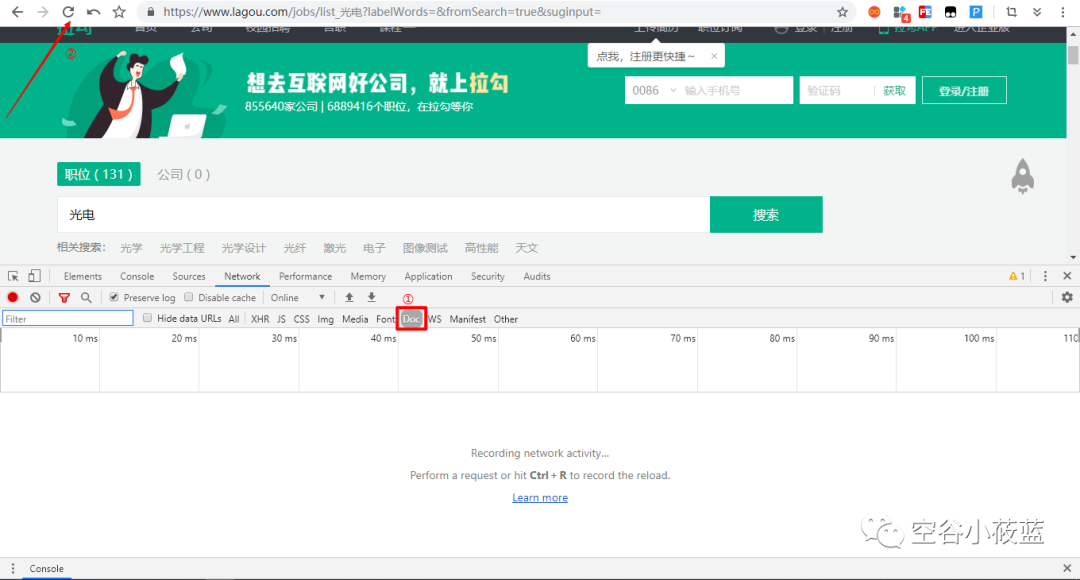Stop recording network log red button
Screen dimensions: 1080x580
pos(12,298)
